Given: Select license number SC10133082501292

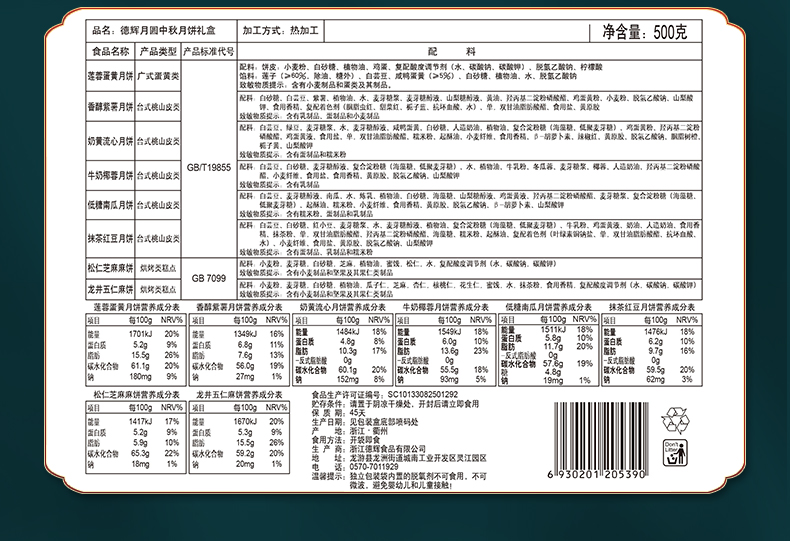Looking at the screenshot, I should [x=423, y=395].
